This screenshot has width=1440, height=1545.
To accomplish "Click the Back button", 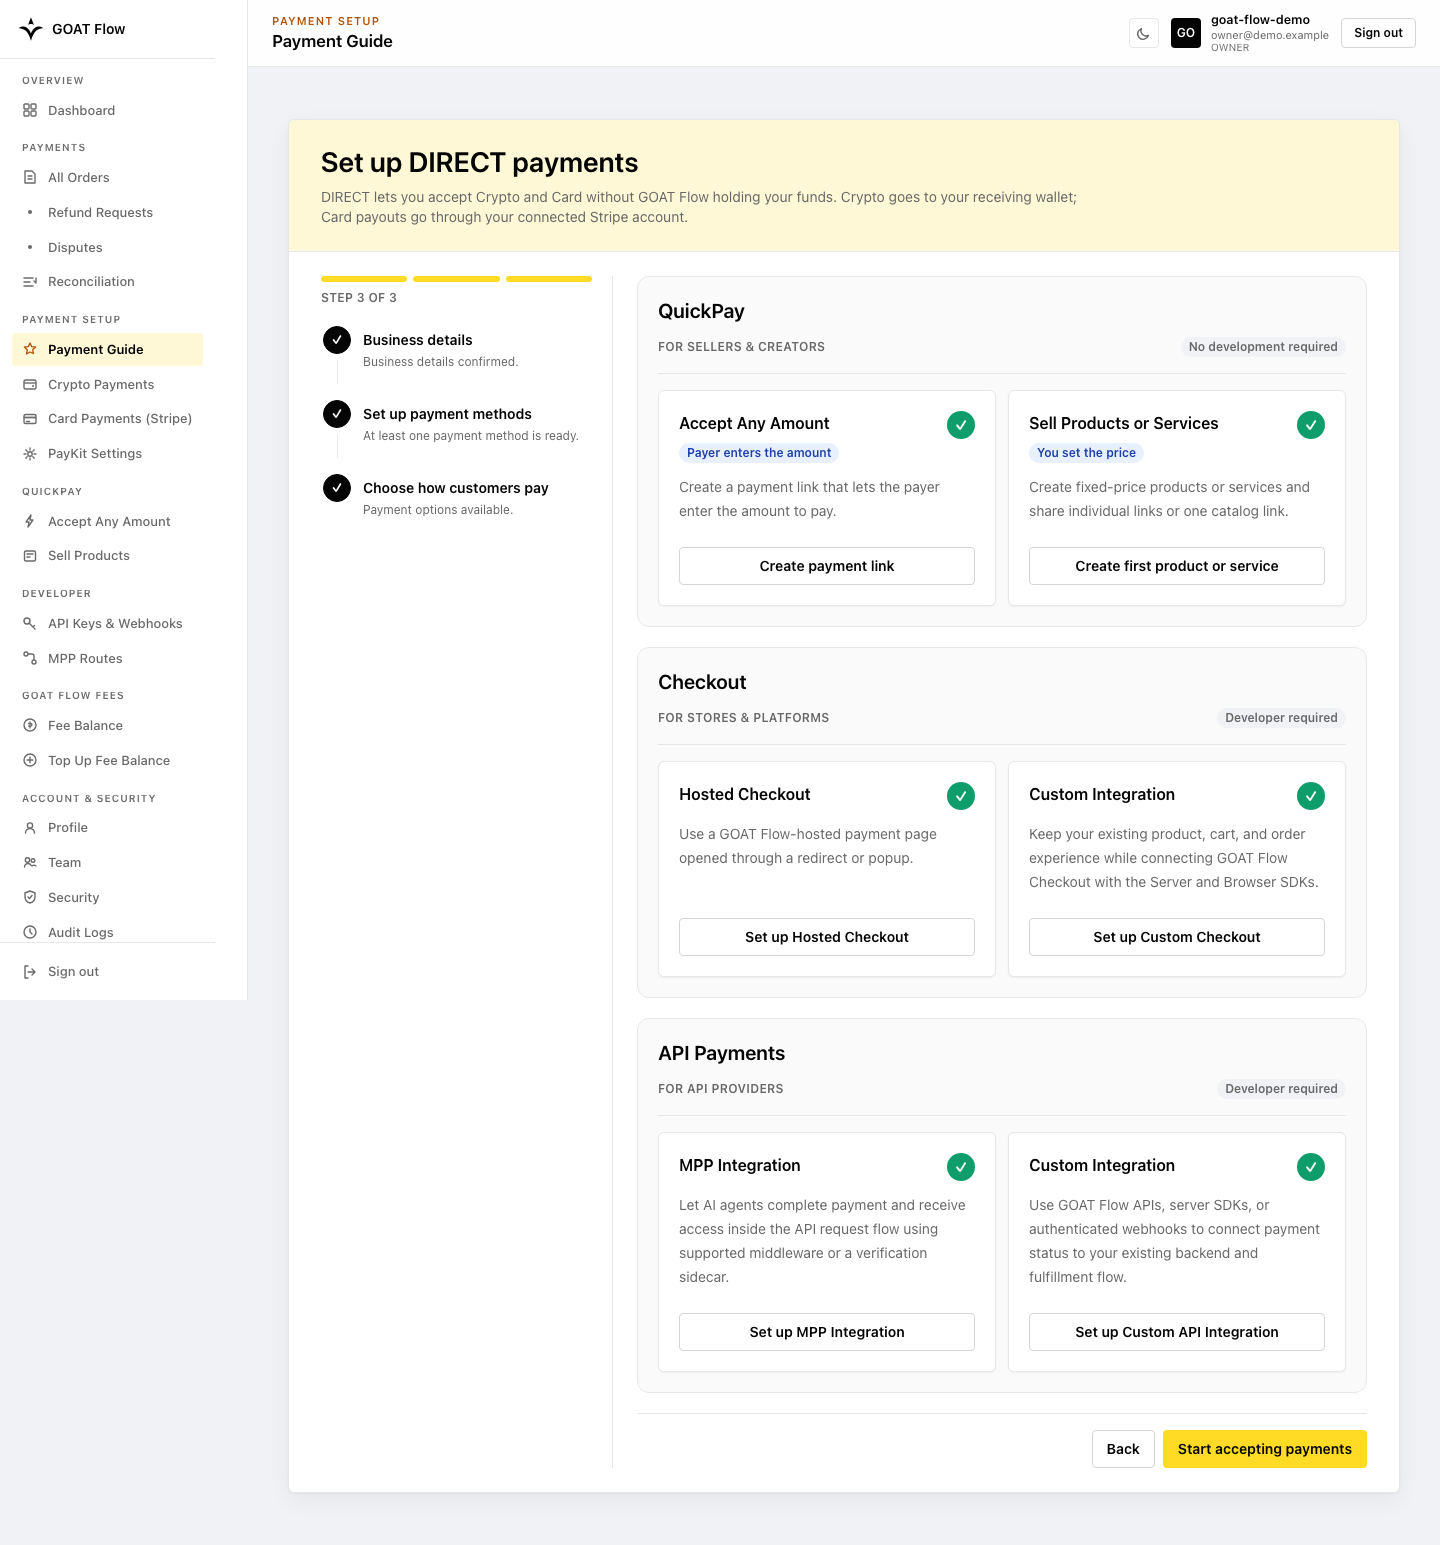I will (x=1123, y=1449).
